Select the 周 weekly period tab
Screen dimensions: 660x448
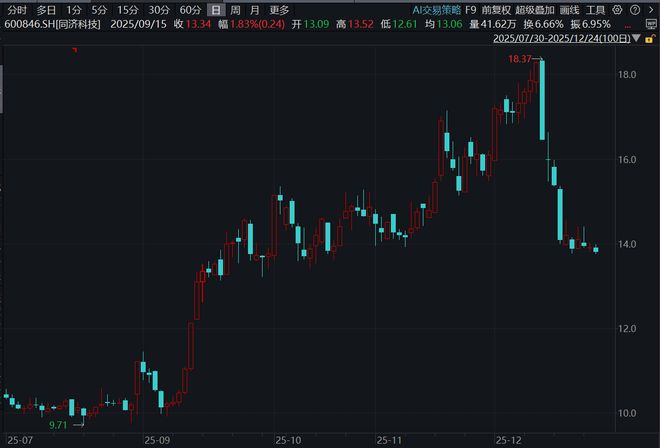(235, 10)
